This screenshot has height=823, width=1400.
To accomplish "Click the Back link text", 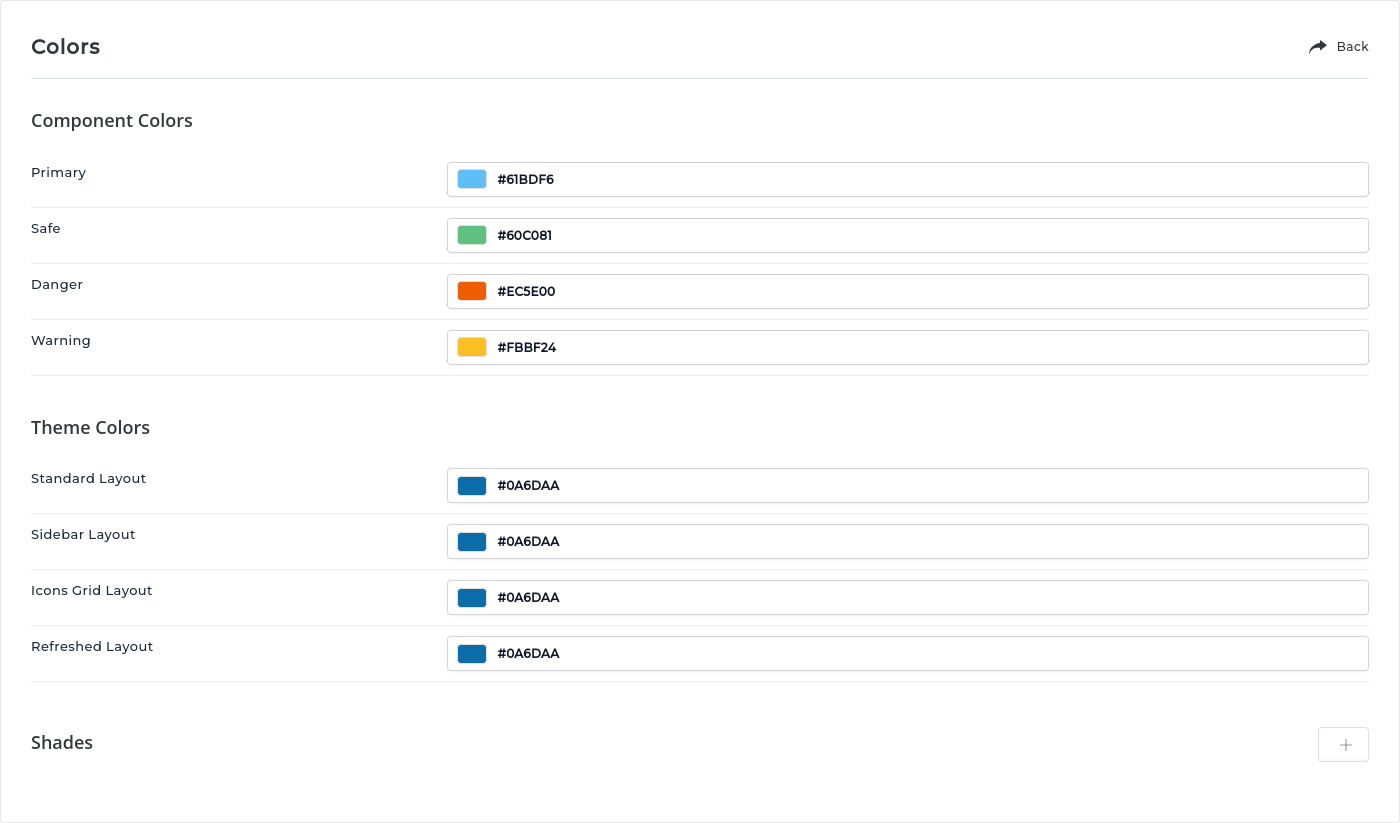I will pos(1352,47).
